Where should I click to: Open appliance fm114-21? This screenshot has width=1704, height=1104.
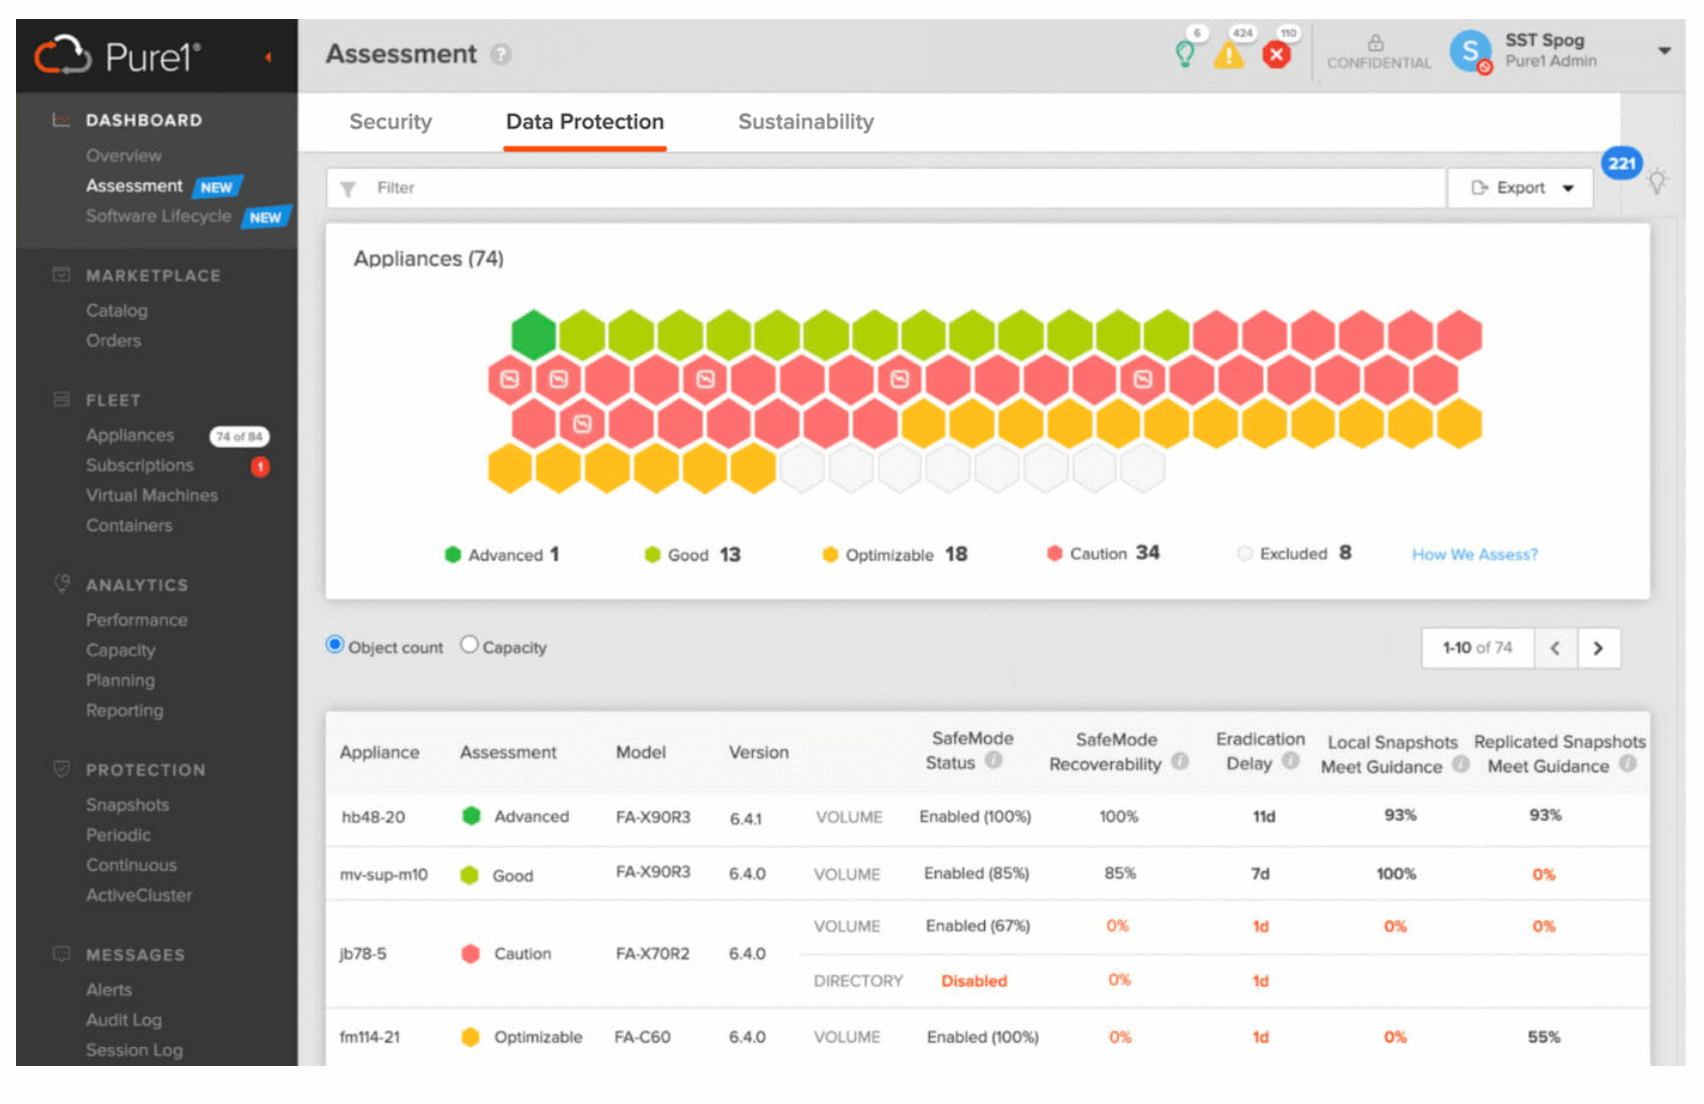pos(369,1037)
